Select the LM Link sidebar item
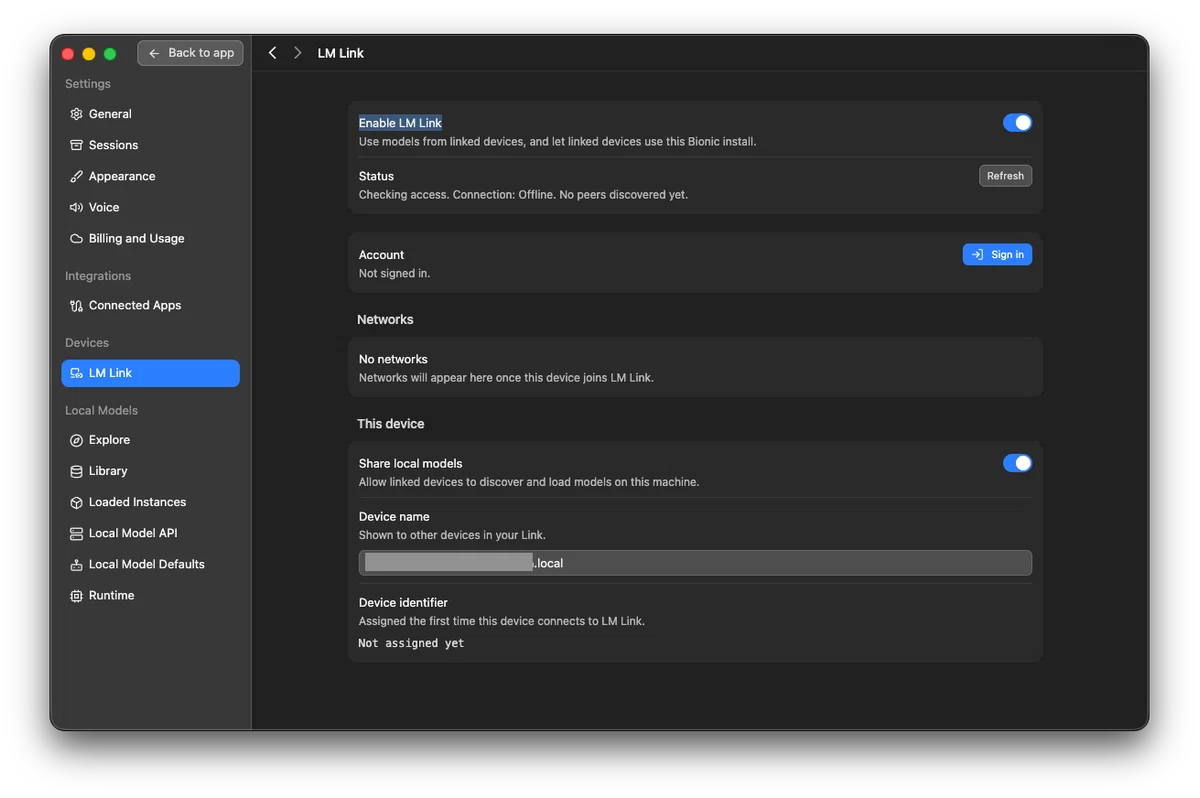This screenshot has width=1200, height=798. point(150,373)
